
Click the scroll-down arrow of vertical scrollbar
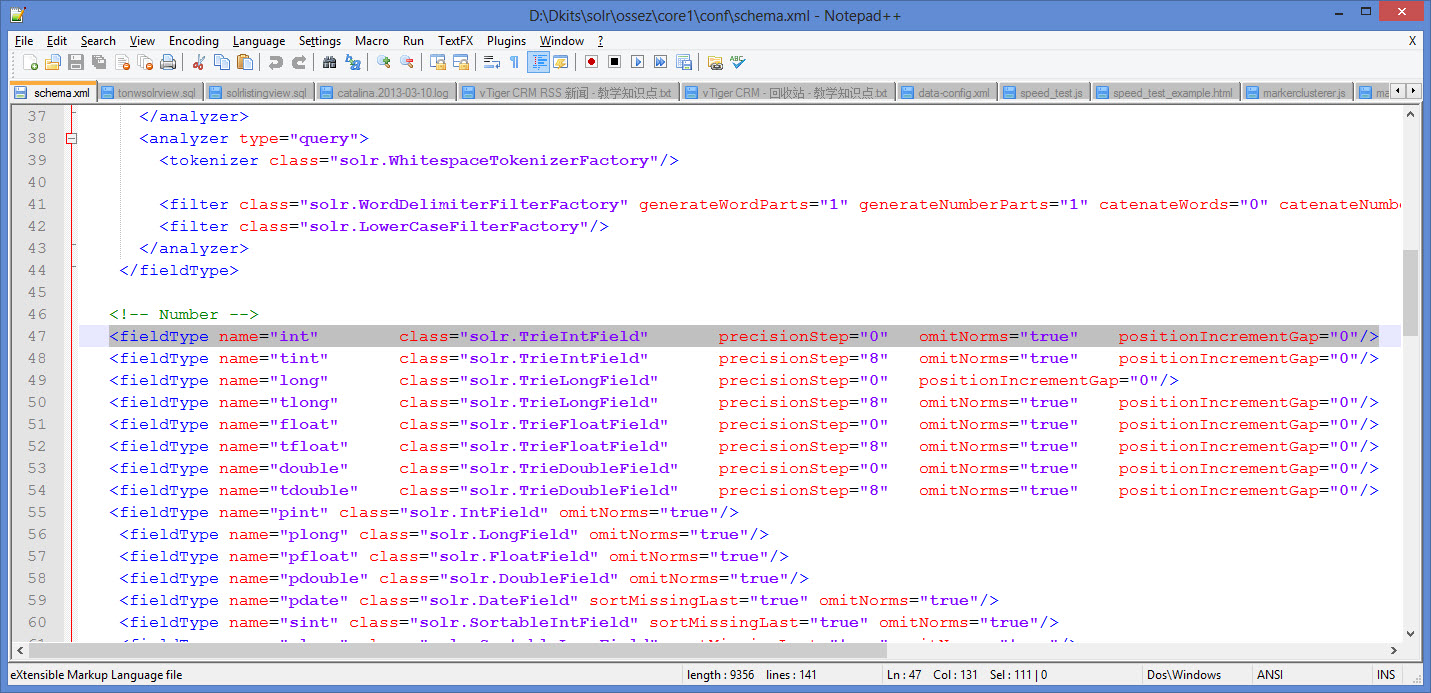[x=1410, y=633]
